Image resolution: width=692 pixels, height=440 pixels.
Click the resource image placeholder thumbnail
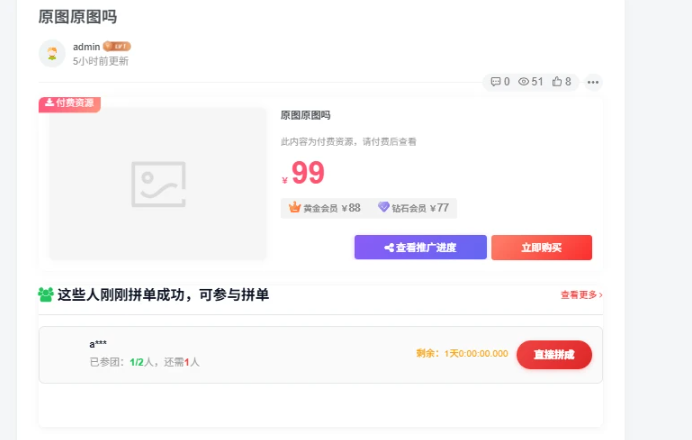click(158, 183)
